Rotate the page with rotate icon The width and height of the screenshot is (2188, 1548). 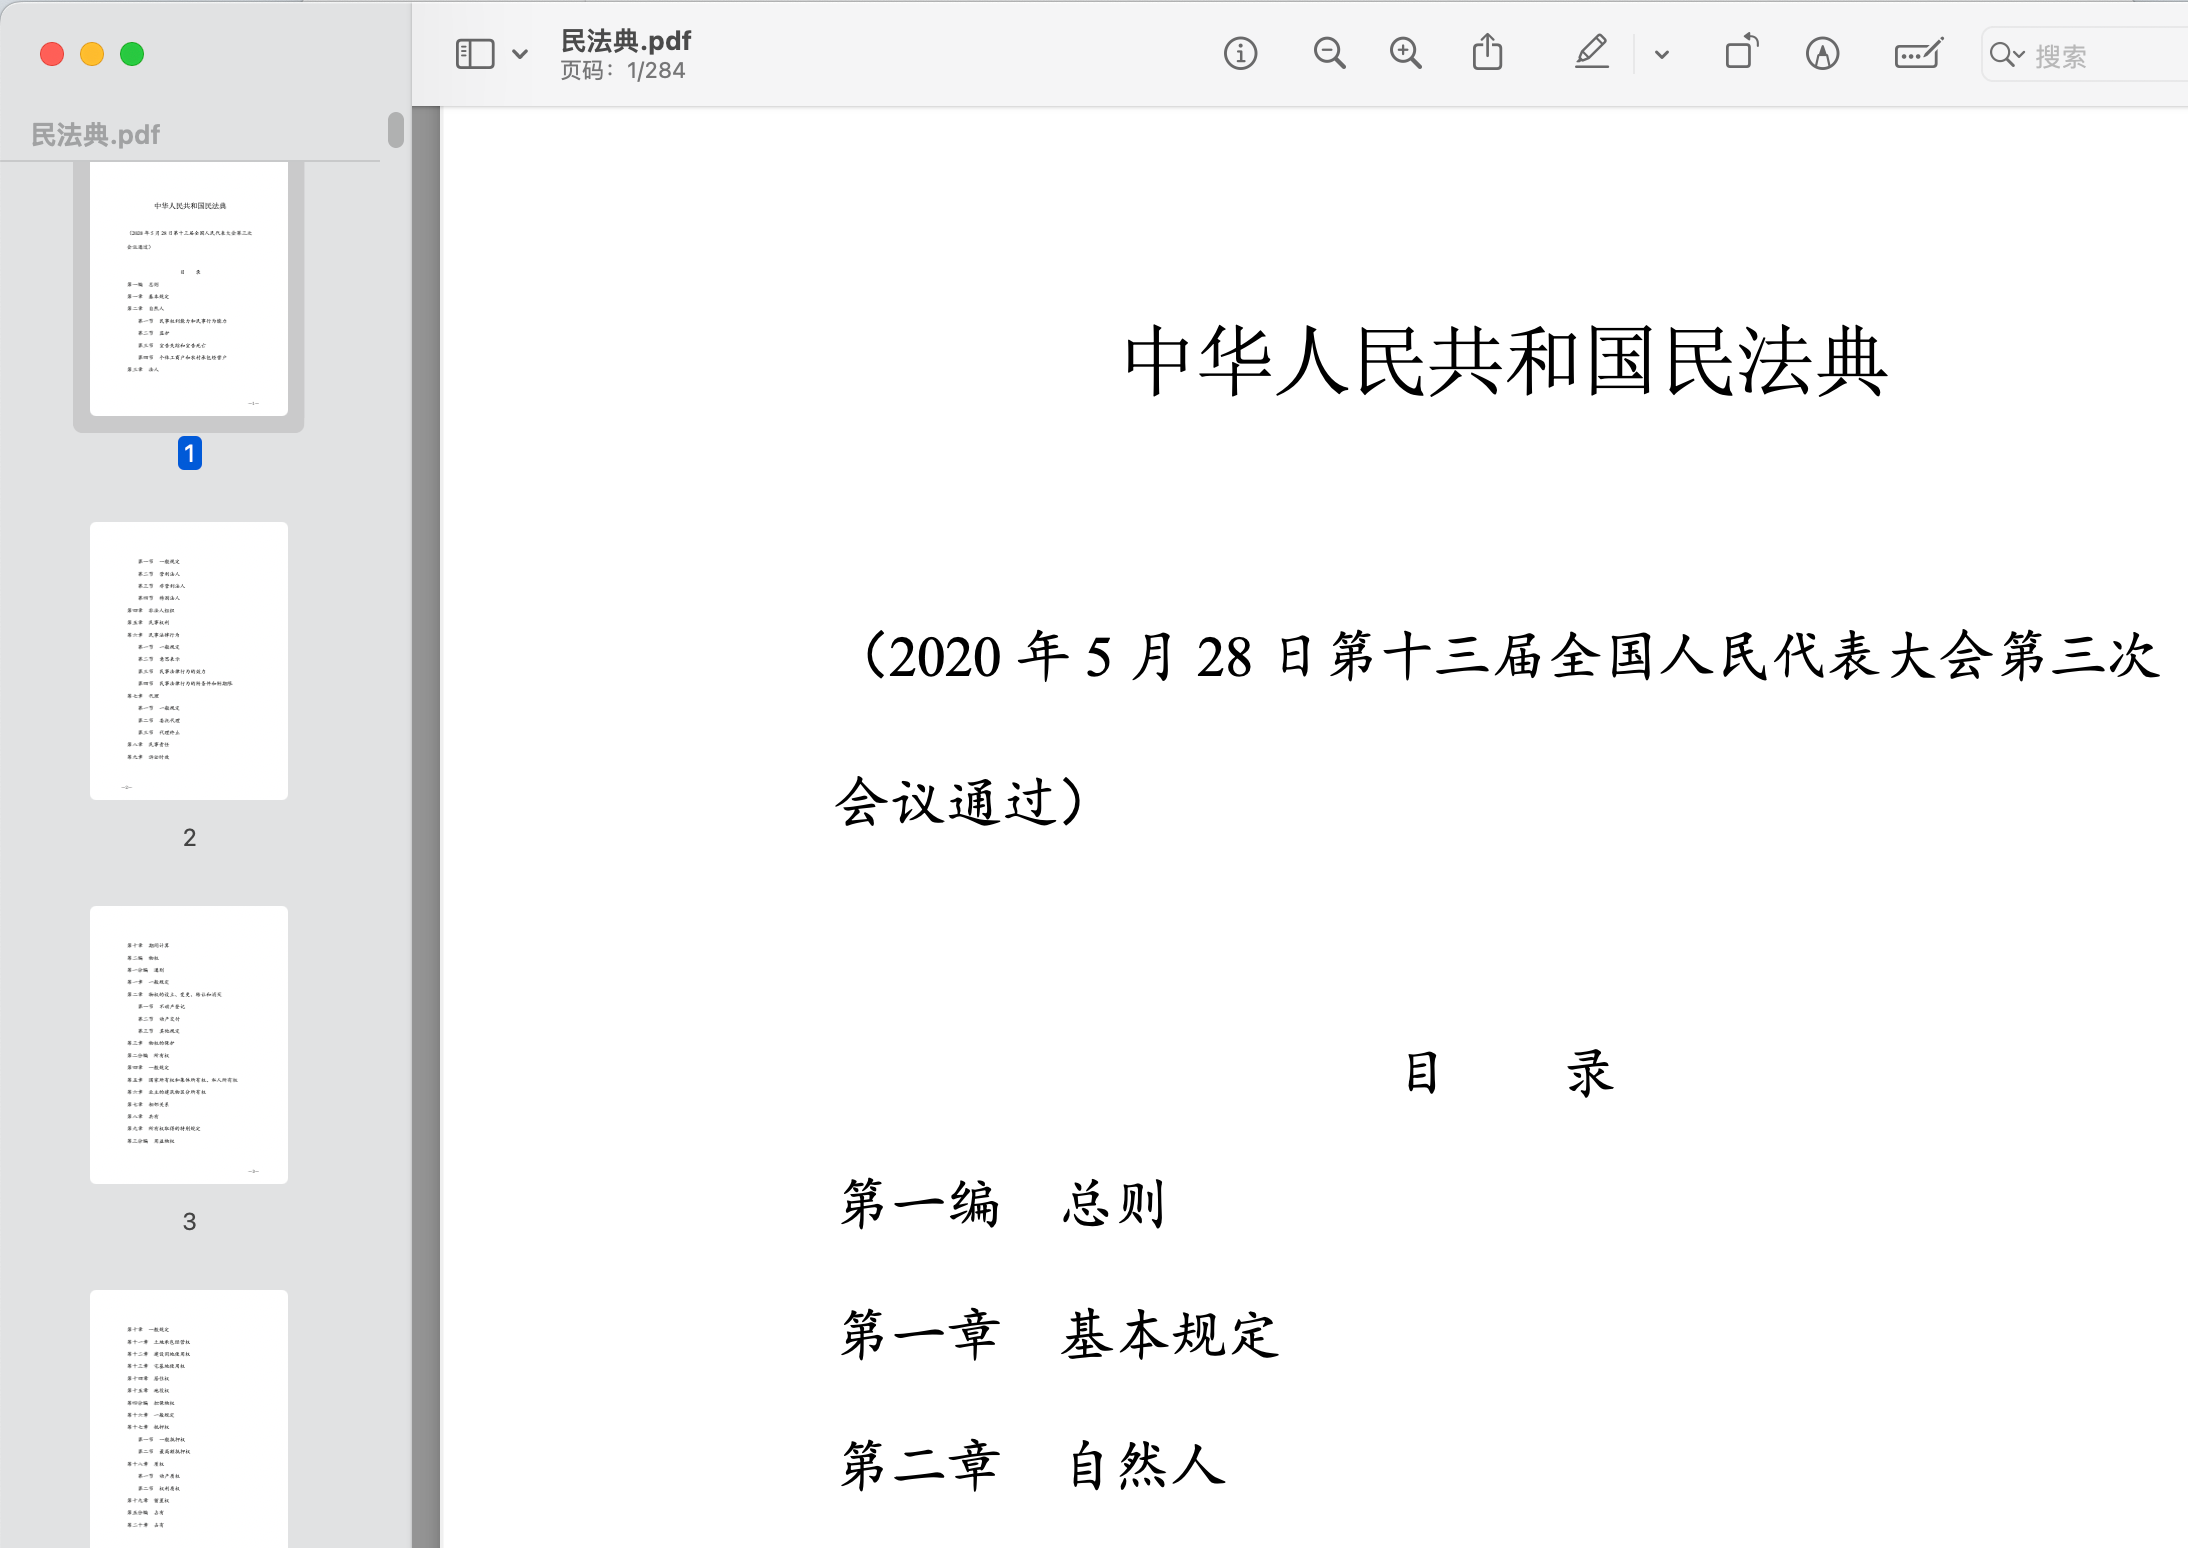pyautogui.click(x=1741, y=53)
